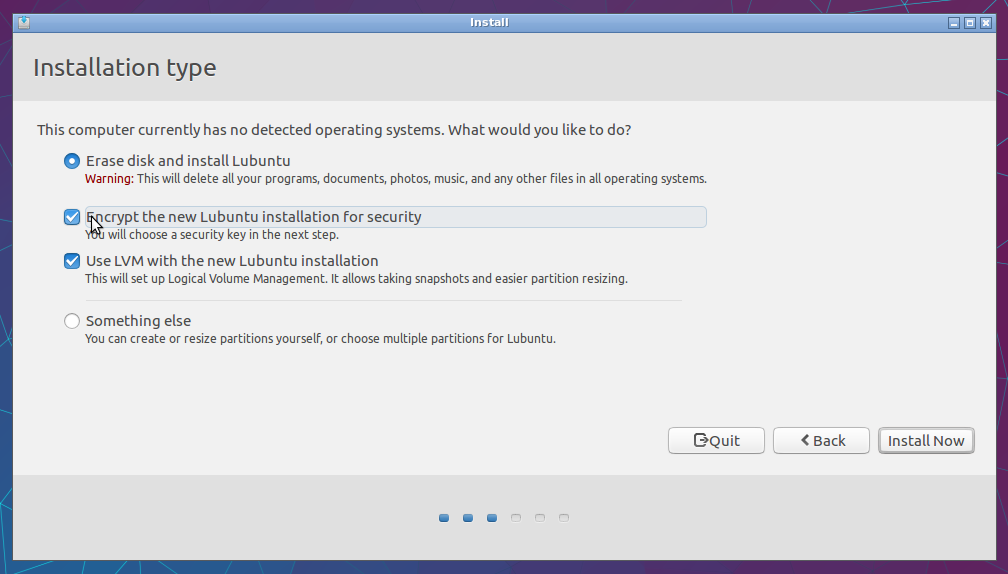The width and height of the screenshot is (1008, 574).
Task: Select Erase disk and install Lubuntu option
Action: [71, 160]
